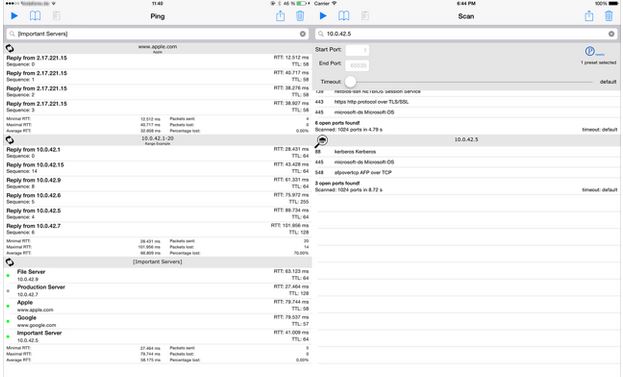The width and height of the screenshot is (623, 377).
Task: Click the End Port input field
Action: [x=357, y=65]
